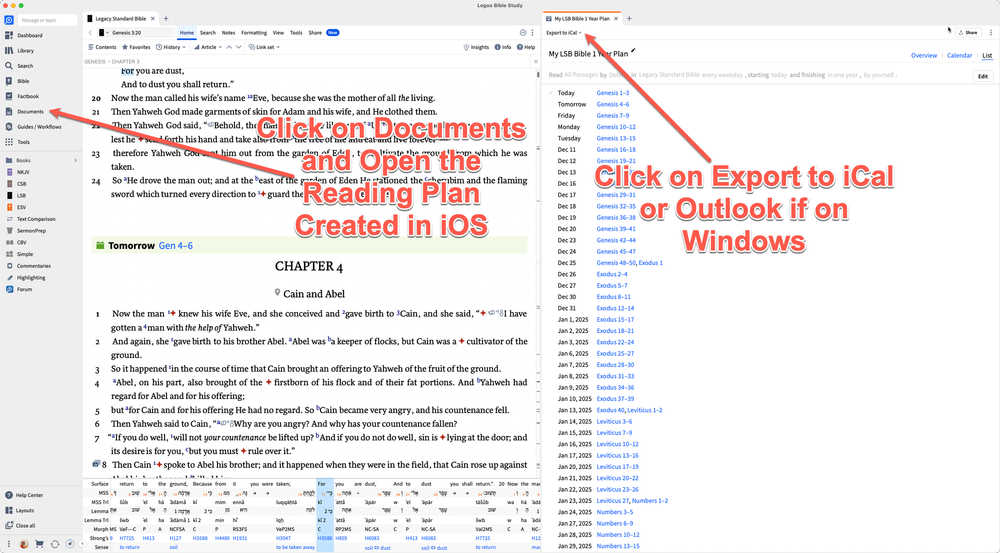This screenshot has width=1000, height=553.
Task: Collapse the sidebar with the arrow
Action: tap(82, 544)
